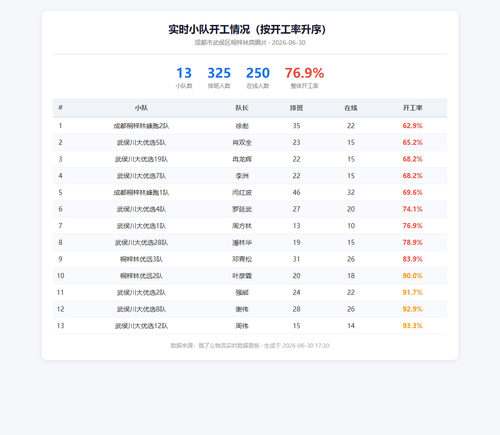
Task: Click the 91.7% rate cell
Action: click(x=412, y=292)
